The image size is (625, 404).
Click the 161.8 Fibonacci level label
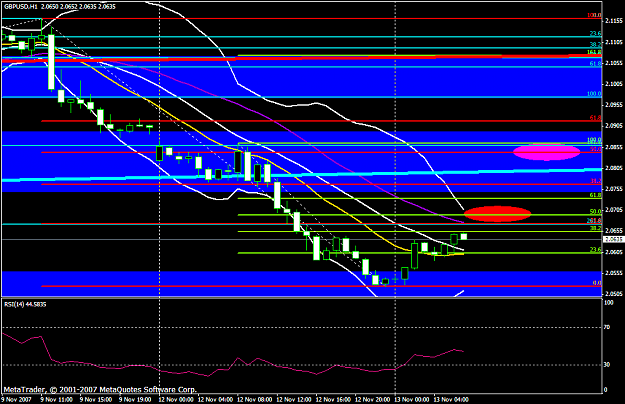click(594, 52)
